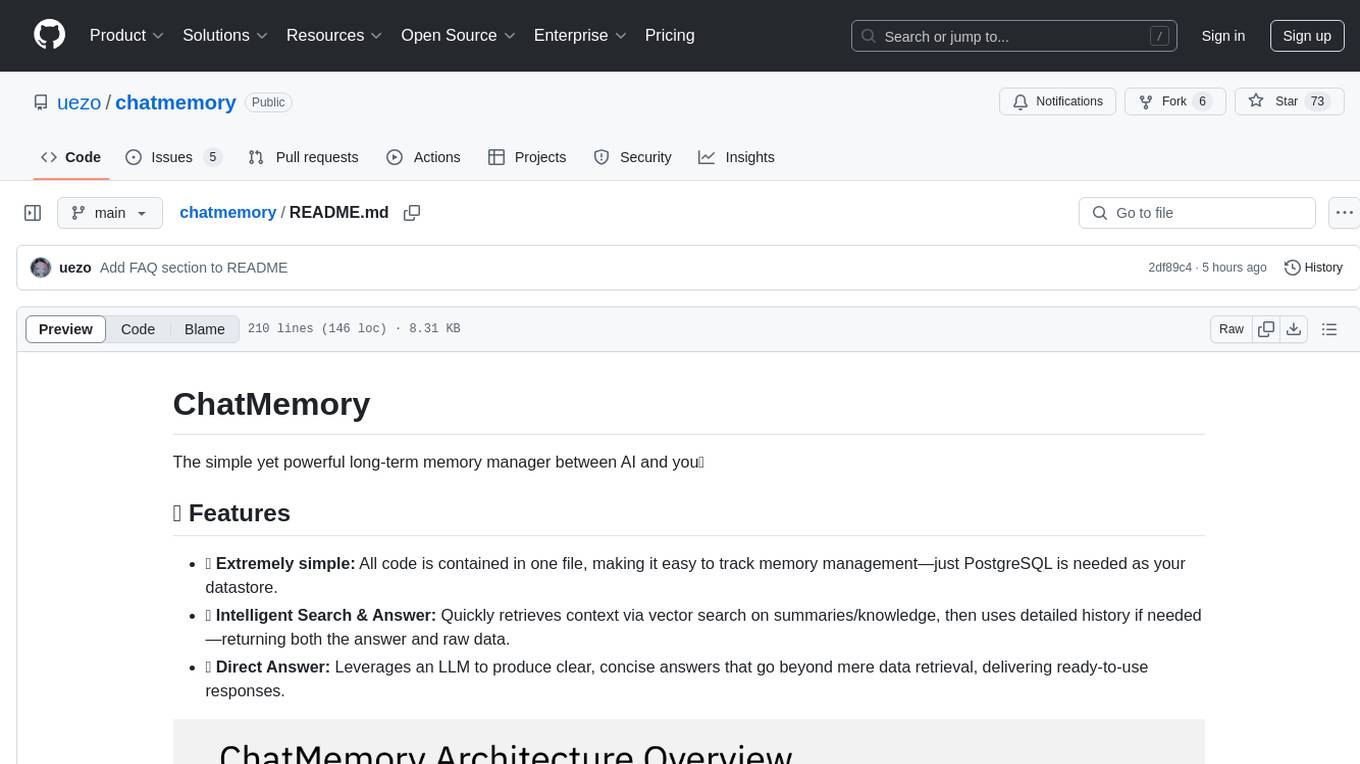
Task: Click the uezo commit author avatar
Action: 41,268
